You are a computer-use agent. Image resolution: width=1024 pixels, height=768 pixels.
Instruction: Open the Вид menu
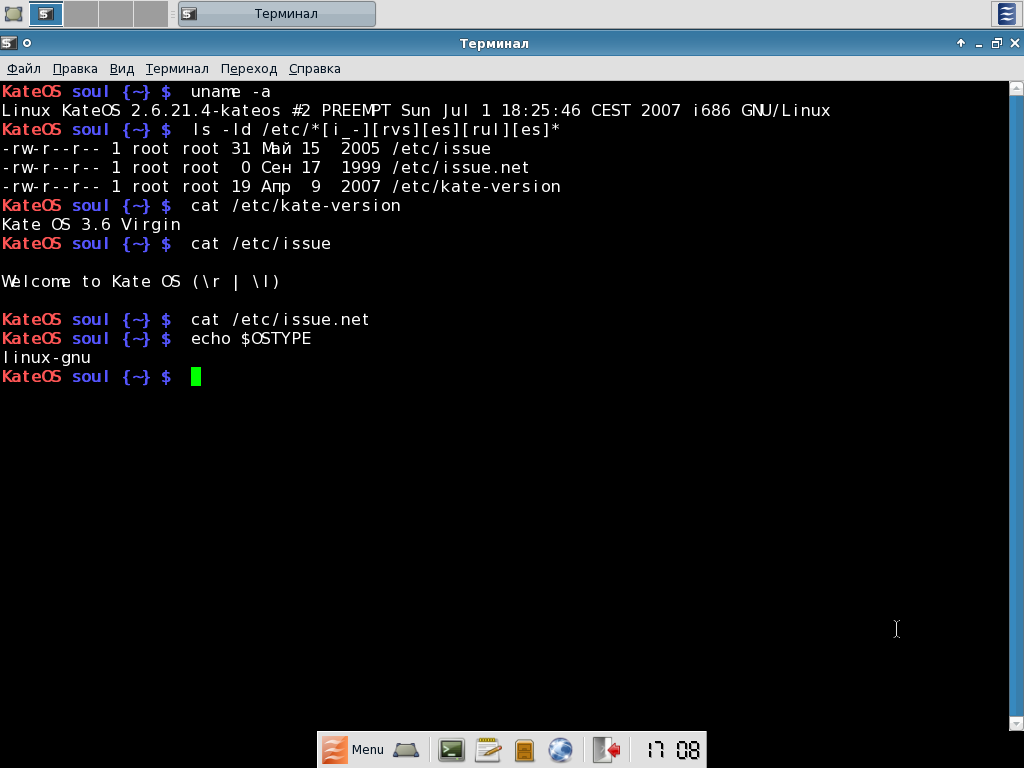point(121,69)
